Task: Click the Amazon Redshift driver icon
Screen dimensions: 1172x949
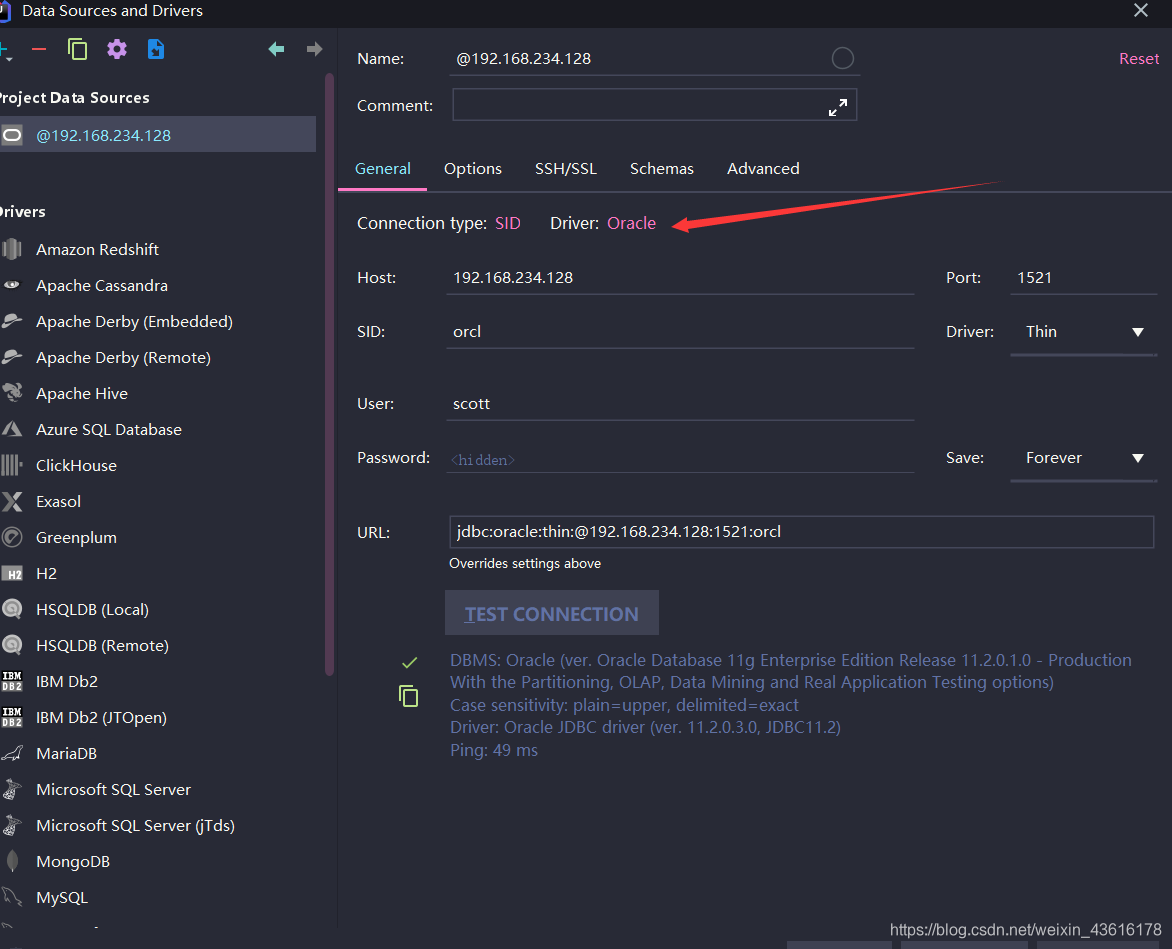Action: (x=12, y=249)
